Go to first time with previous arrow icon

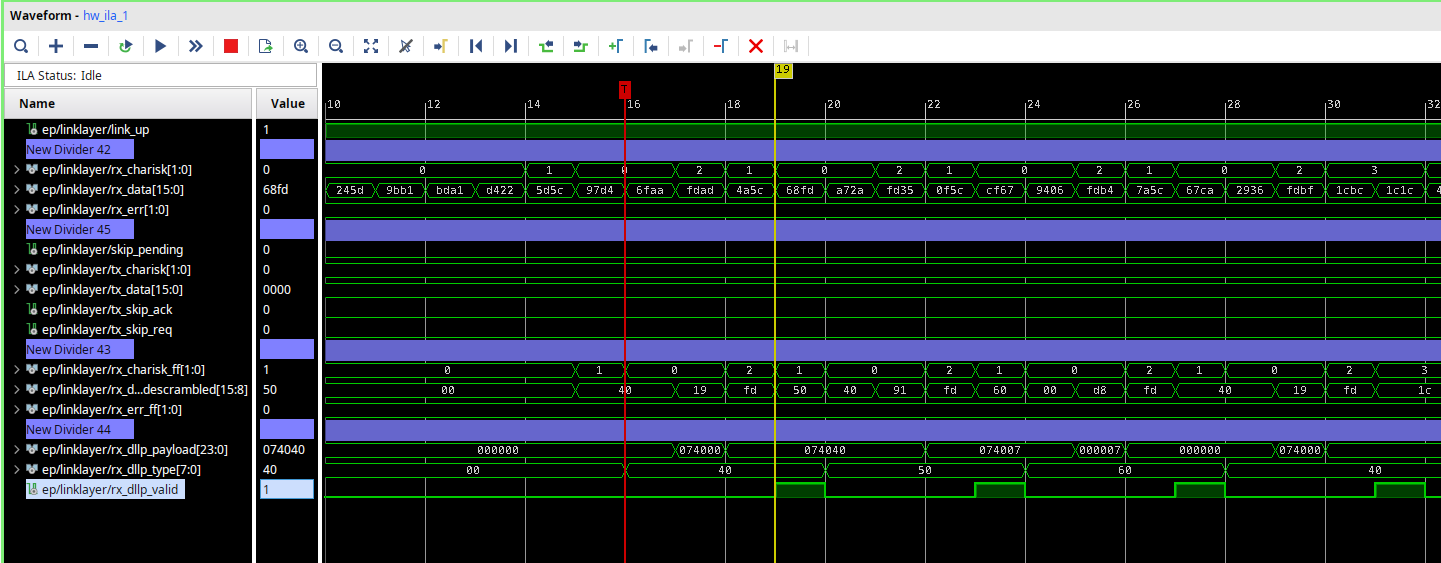pyautogui.click(x=476, y=46)
